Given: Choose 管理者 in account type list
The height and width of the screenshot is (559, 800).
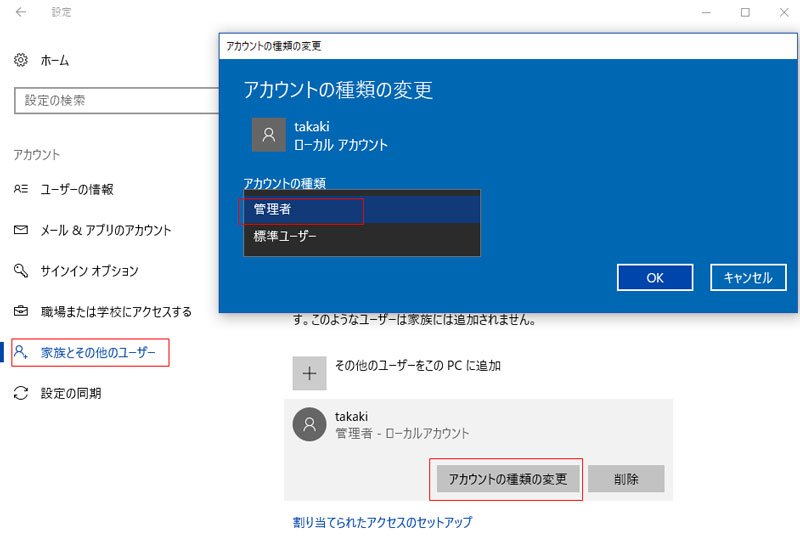Looking at the screenshot, I should pos(362,209).
